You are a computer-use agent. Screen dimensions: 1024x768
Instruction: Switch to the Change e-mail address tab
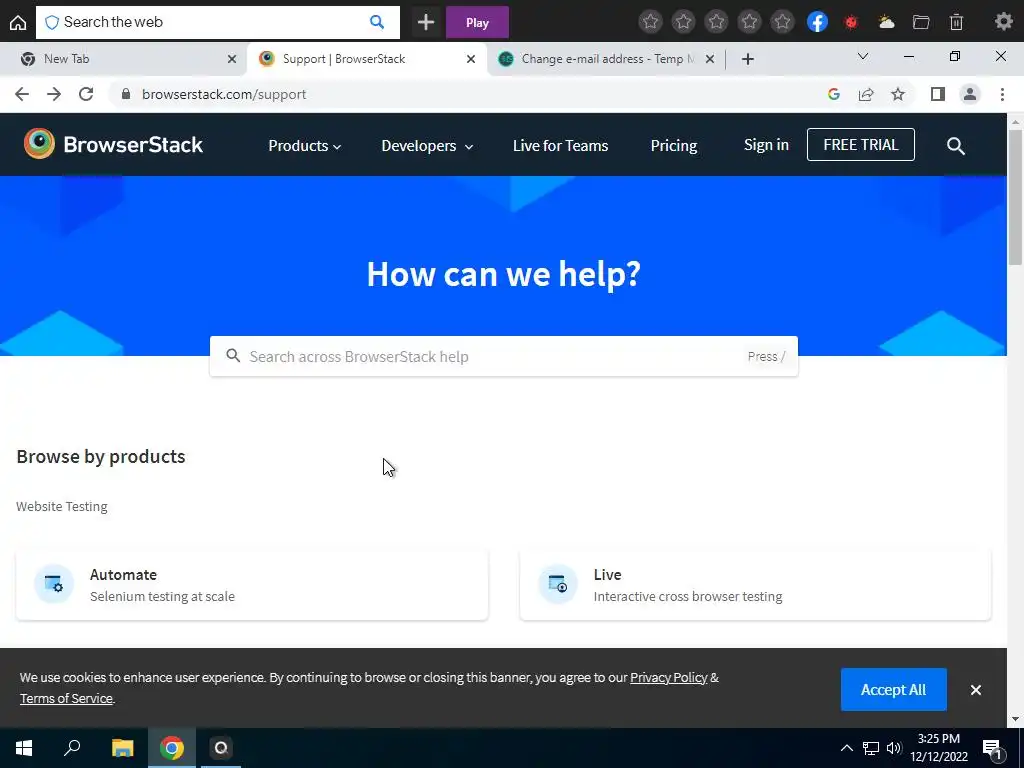coord(606,59)
